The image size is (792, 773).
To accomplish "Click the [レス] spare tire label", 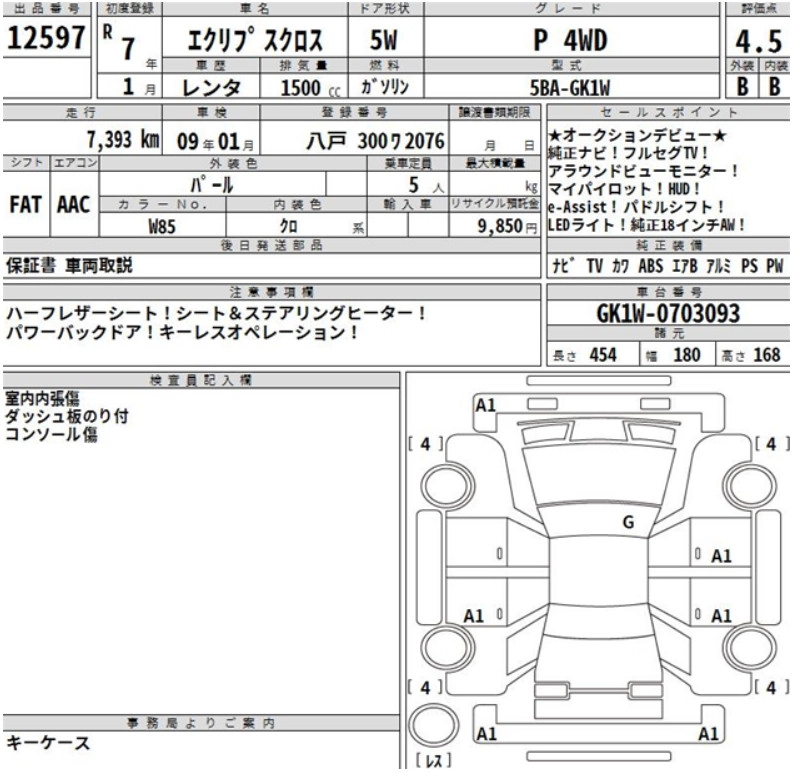I will pyautogui.click(x=431, y=761).
